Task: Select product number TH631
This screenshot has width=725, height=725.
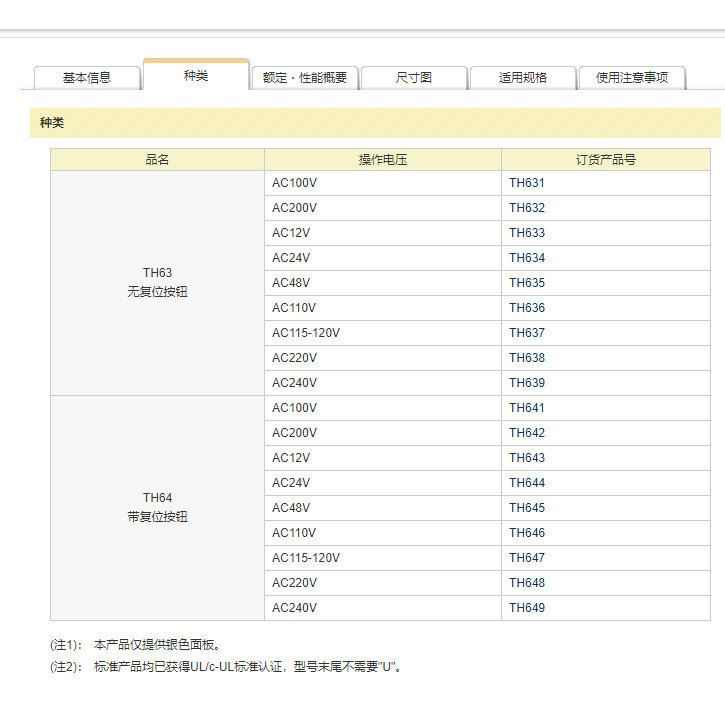Action: click(x=527, y=183)
